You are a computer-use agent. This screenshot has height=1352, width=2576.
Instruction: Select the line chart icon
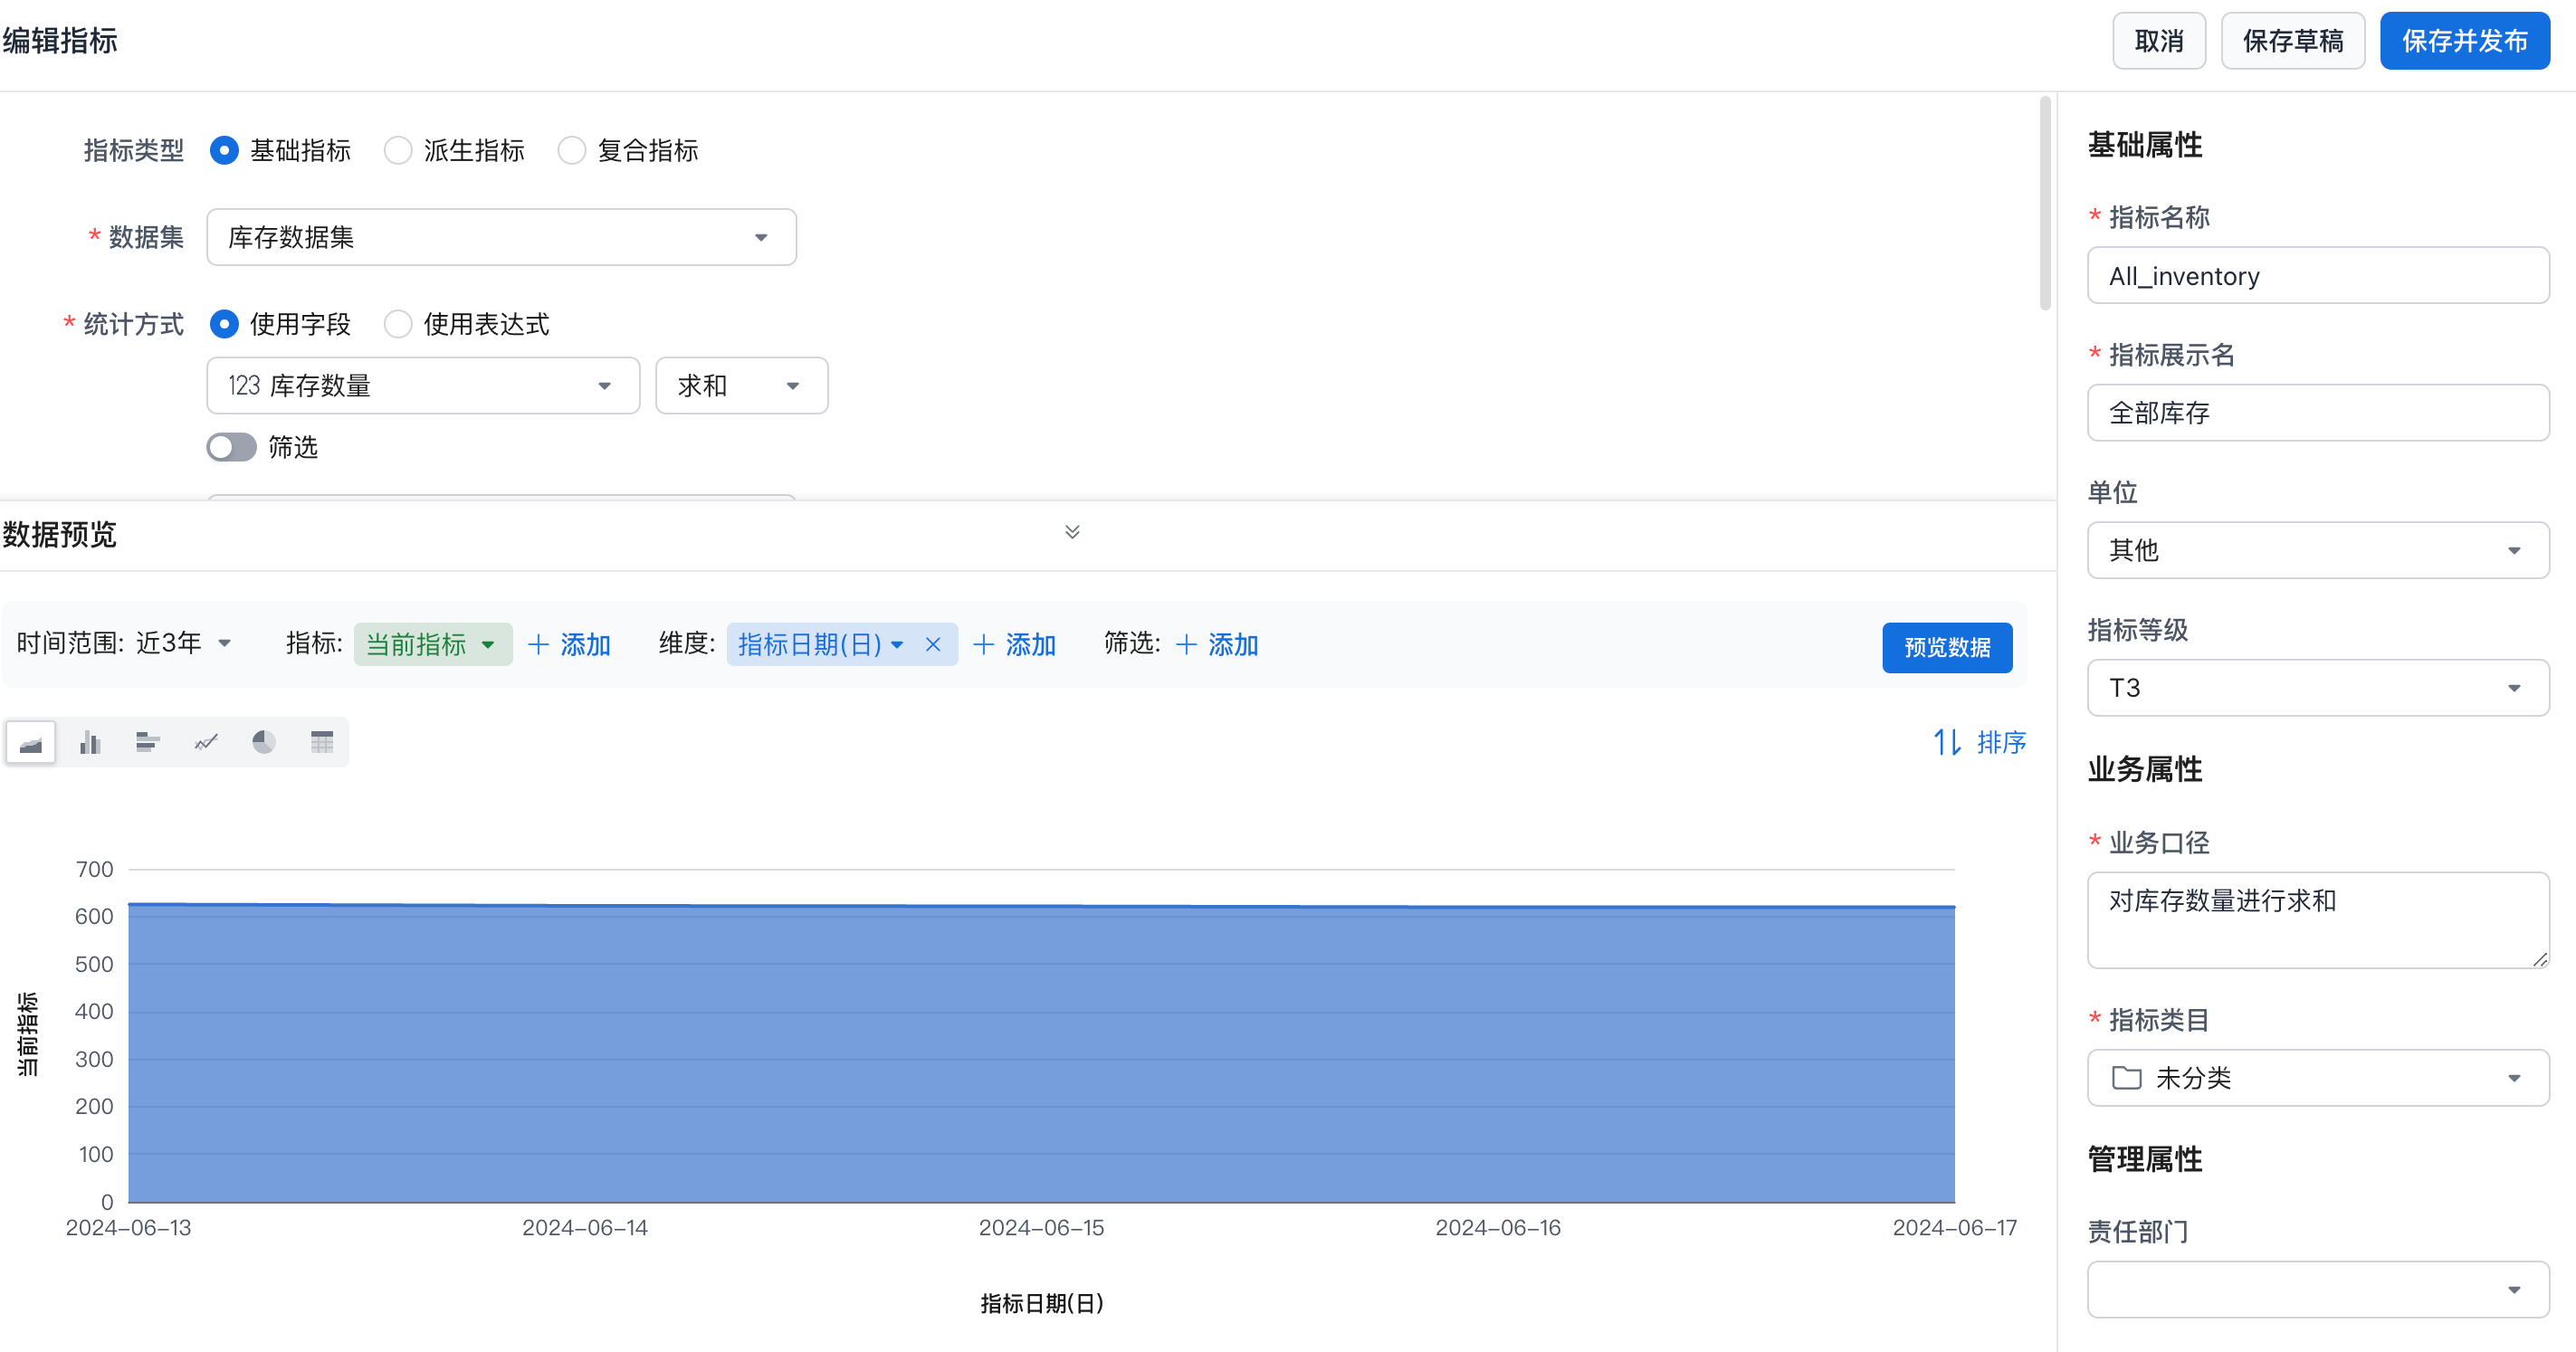point(206,742)
